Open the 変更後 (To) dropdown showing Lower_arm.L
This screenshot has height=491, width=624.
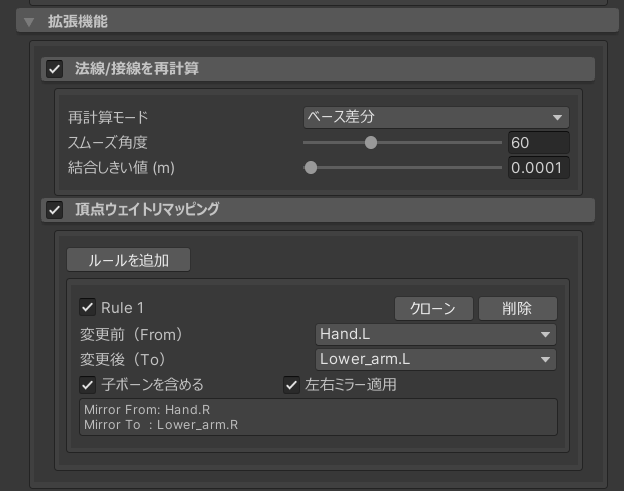point(435,359)
